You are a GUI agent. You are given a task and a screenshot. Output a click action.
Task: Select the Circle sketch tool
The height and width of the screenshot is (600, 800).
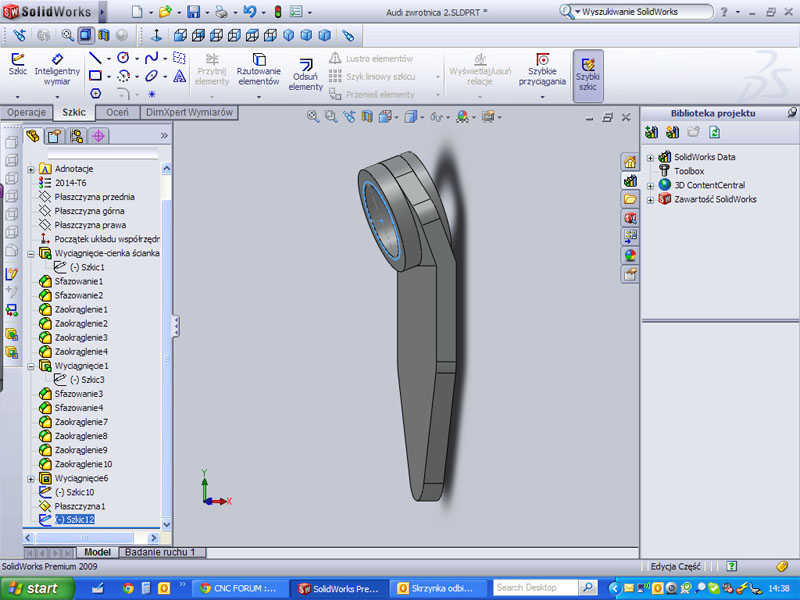pyautogui.click(x=123, y=58)
